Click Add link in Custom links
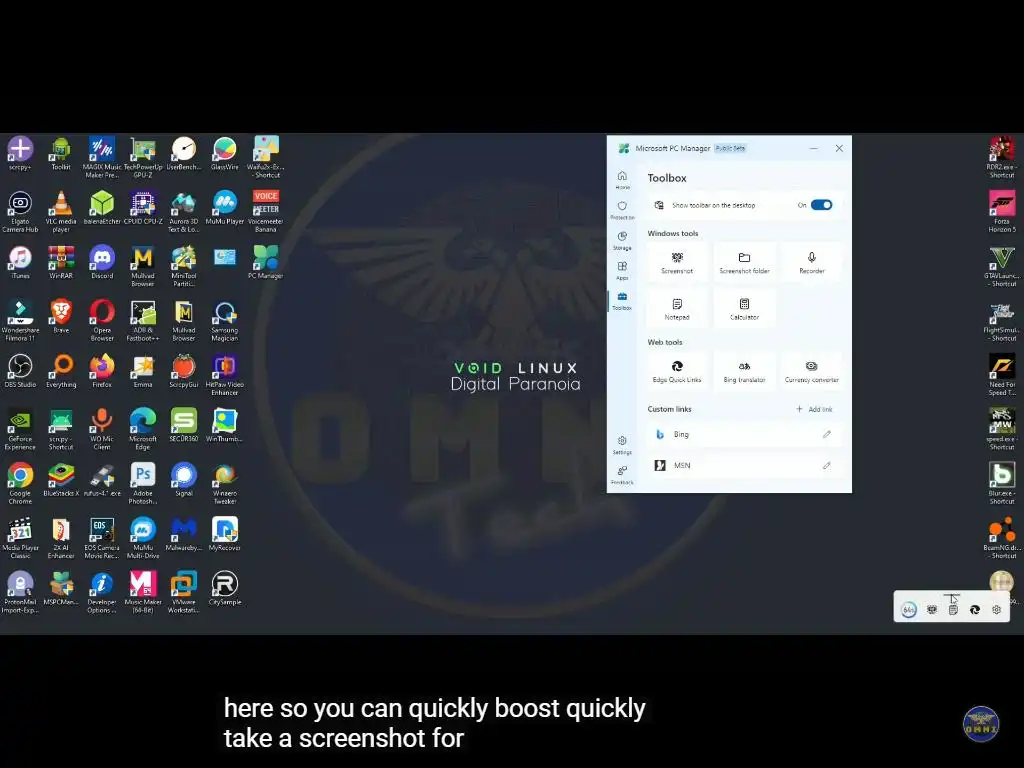This screenshot has width=1024, height=768. tap(814, 409)
